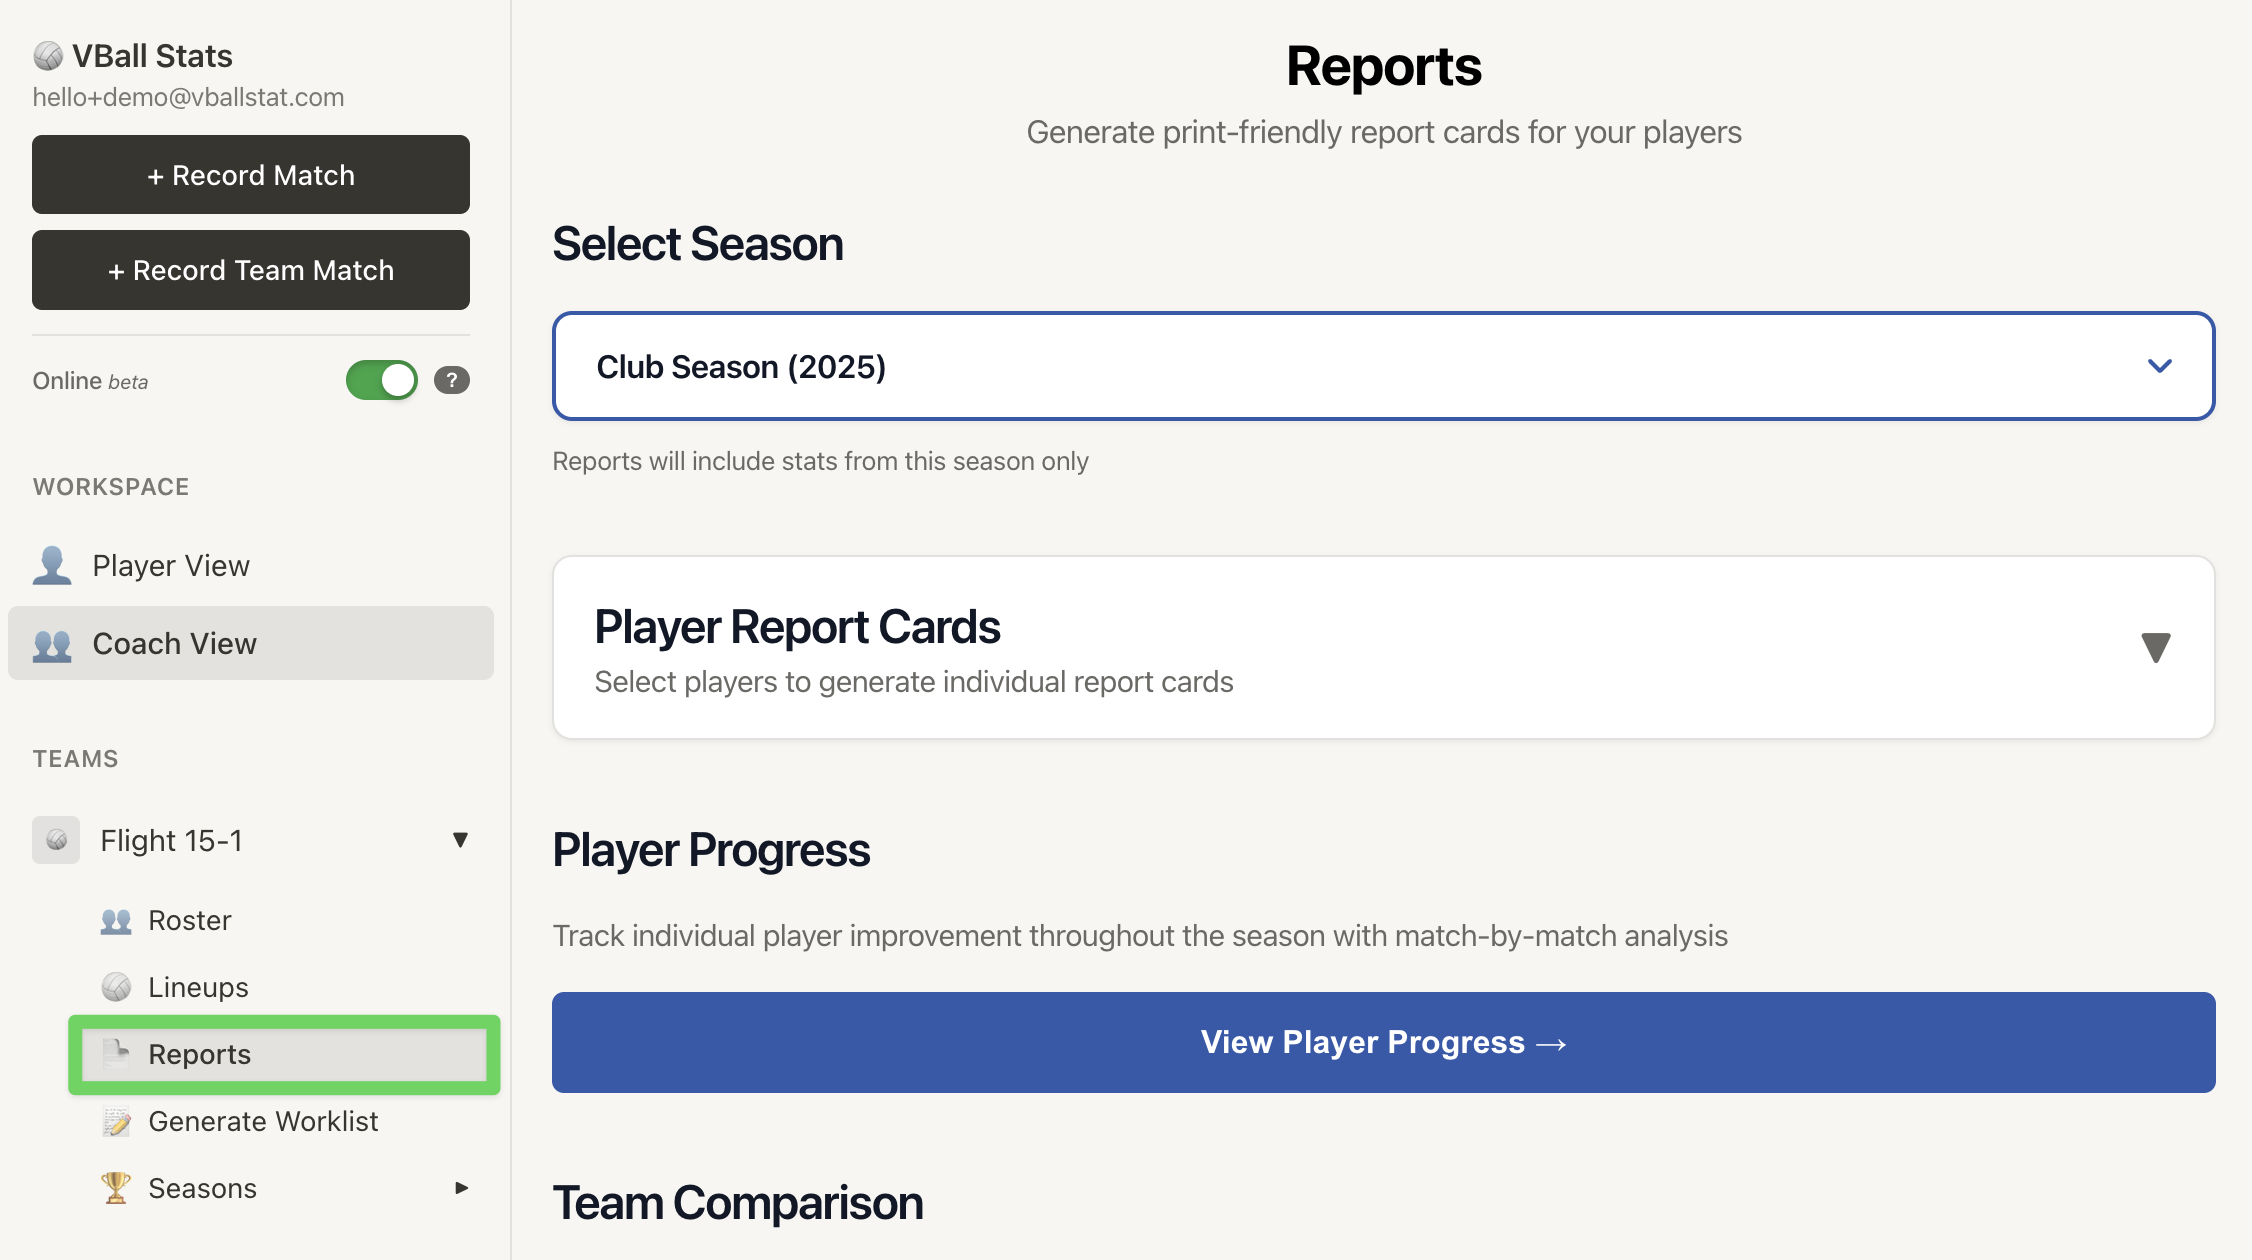Expand the Player Report Cards section
The image size is (2252, 1260).
2156,648
